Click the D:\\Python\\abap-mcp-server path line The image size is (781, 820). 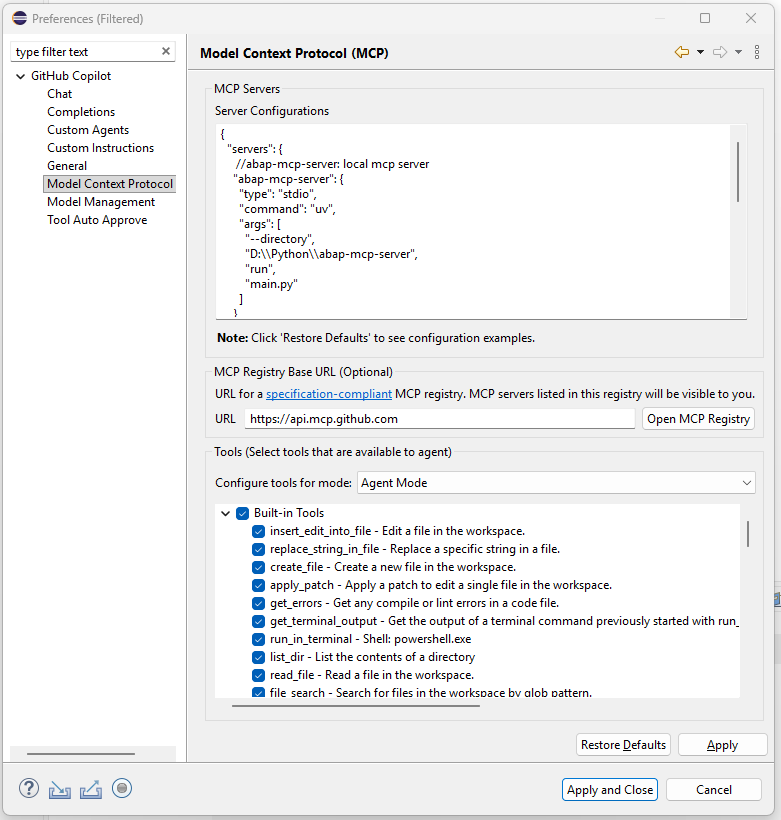point(331,254)
